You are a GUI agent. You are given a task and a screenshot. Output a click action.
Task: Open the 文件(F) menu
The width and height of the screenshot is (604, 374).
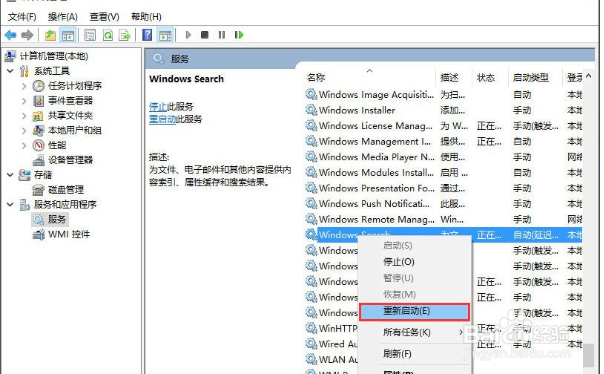(x=22, y=17)
